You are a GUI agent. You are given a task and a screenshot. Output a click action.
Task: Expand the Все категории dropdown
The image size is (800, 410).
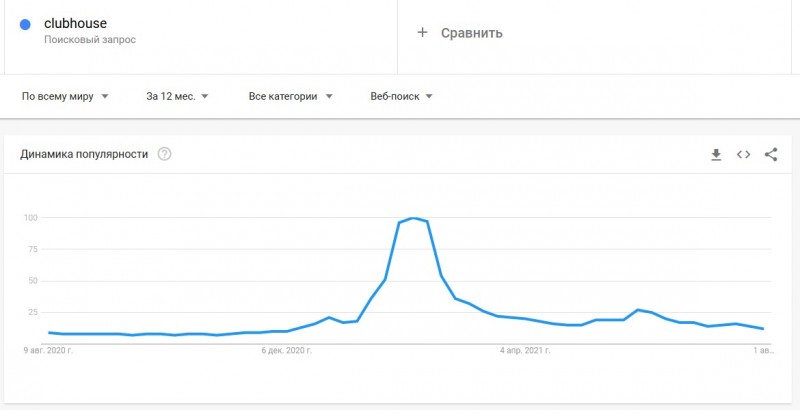pos(290,96)
